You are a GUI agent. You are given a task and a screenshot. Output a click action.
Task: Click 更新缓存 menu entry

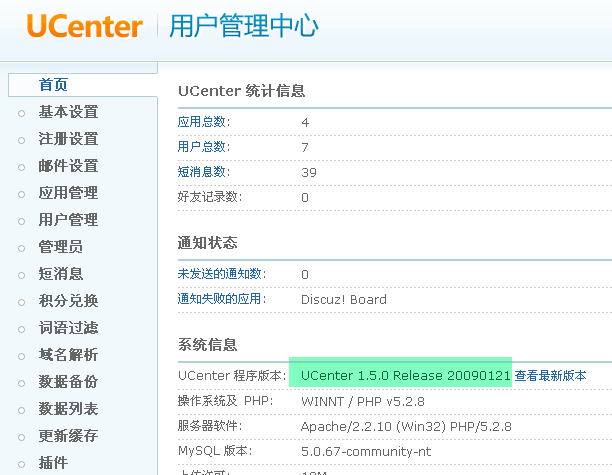[x=68, y=436]
